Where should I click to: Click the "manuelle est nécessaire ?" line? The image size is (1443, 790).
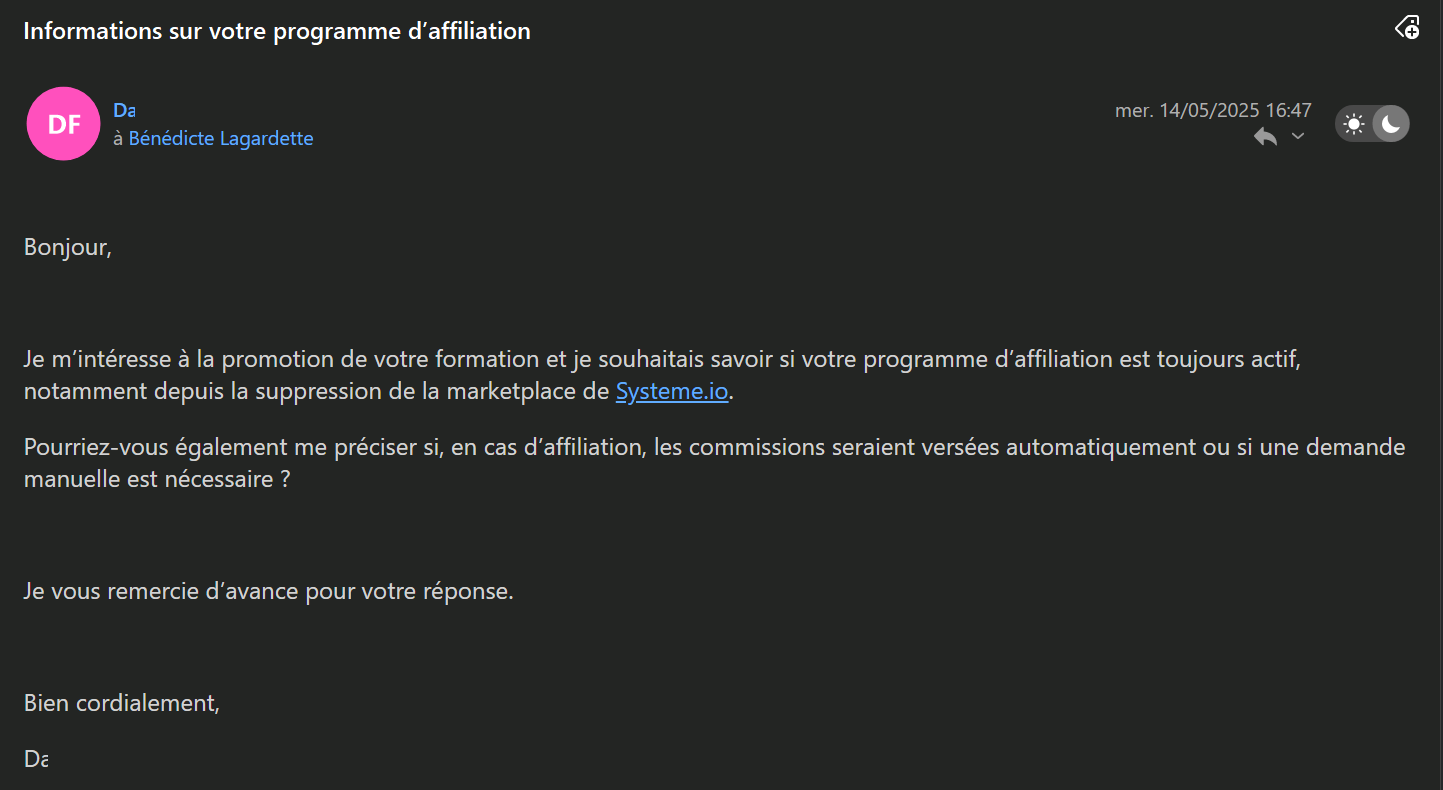(x=157, y=479)
